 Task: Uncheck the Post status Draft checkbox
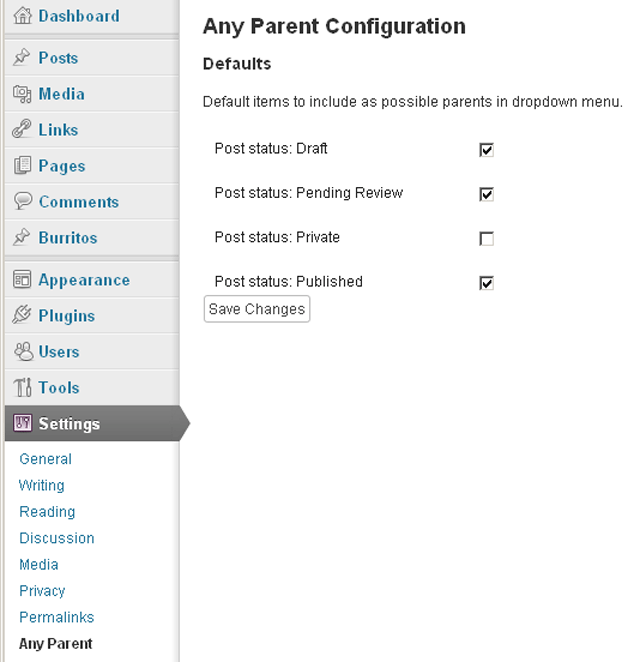pos(486,150)
